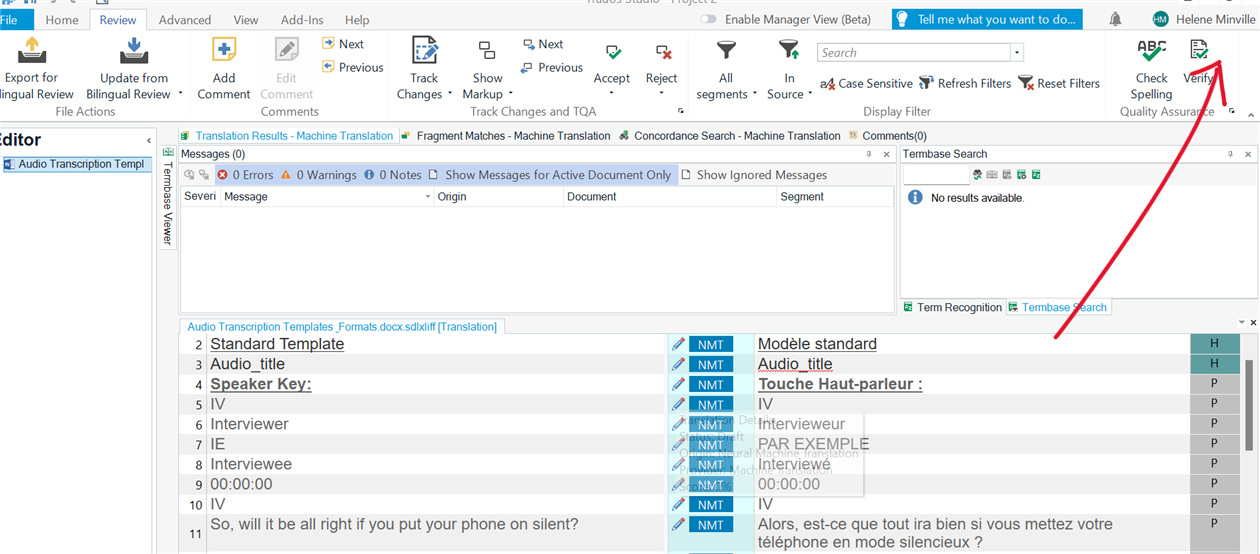Click Reset Filters
Viewport: 1260px width, 554px height.
pos(1059,83)
